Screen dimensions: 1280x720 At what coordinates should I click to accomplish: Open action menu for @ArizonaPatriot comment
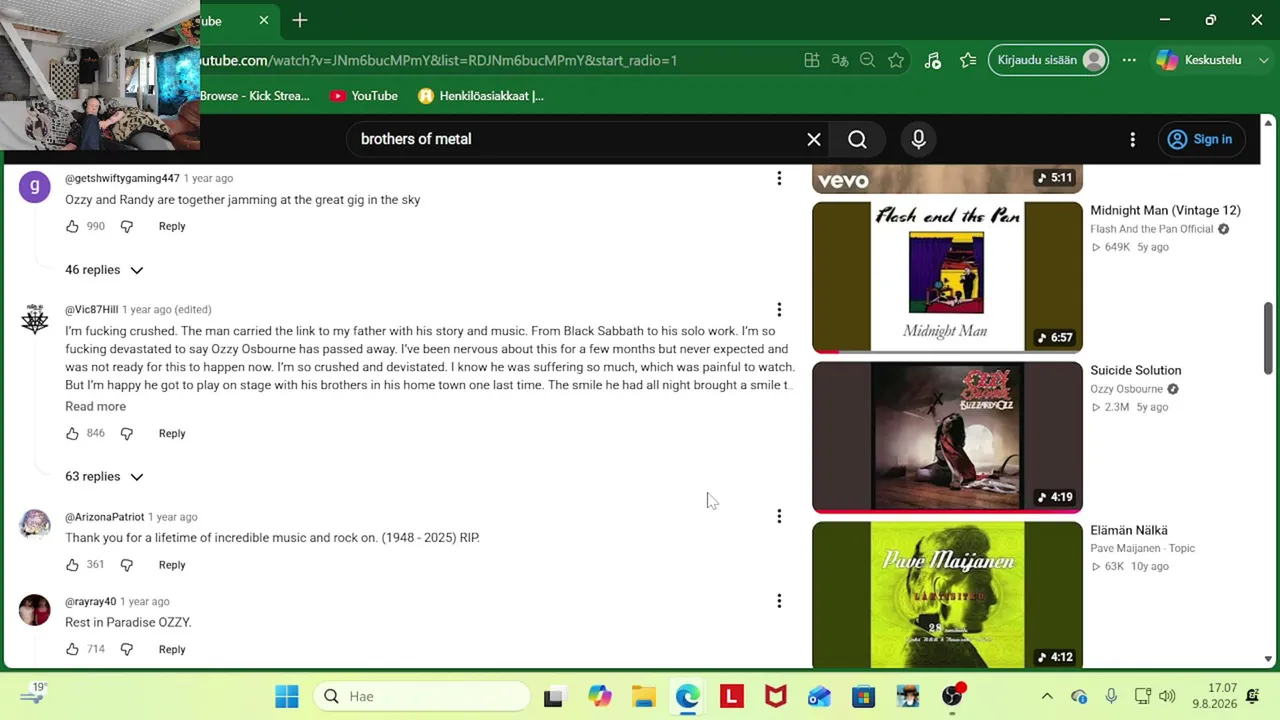point(779,516)
